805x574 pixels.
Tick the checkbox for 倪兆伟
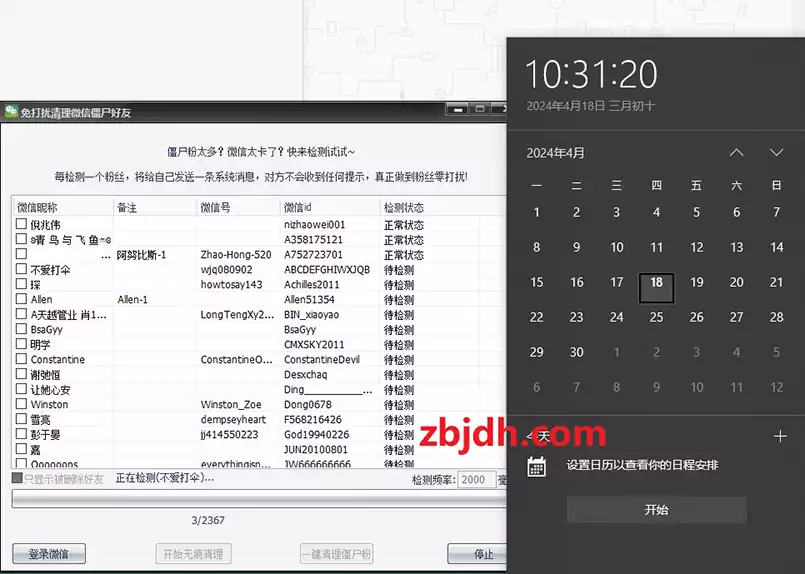coord(21,224)
